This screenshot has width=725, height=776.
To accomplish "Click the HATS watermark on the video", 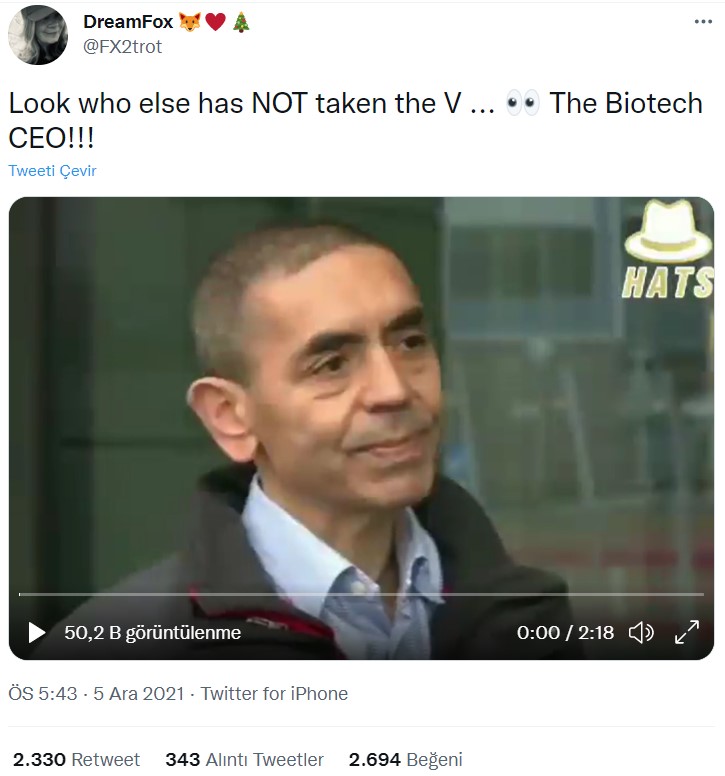I will point(668,249).
